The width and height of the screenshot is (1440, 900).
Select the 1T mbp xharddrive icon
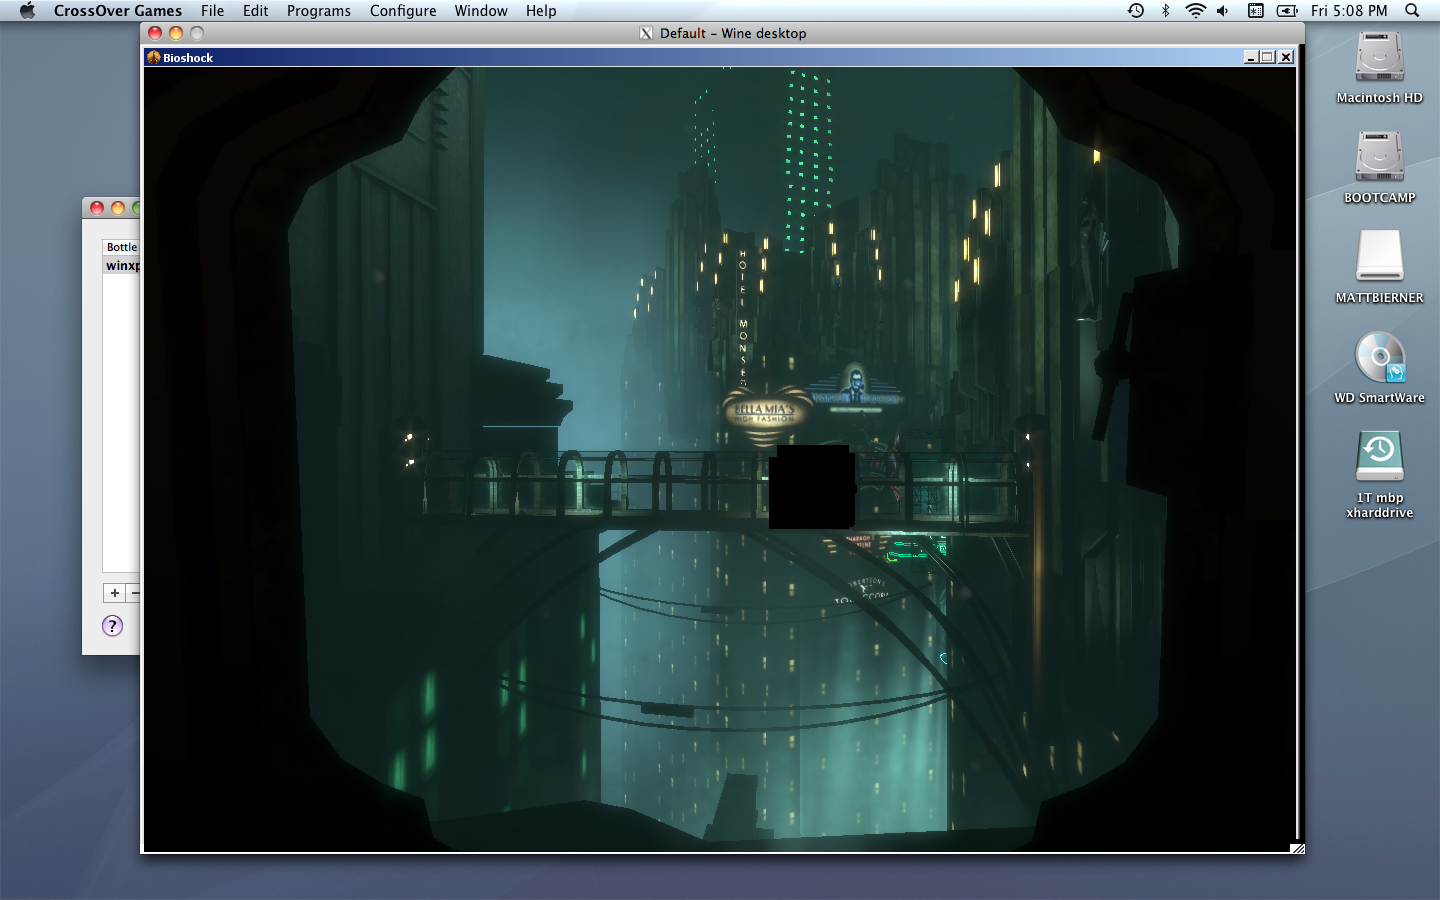tap(1380, 457)
